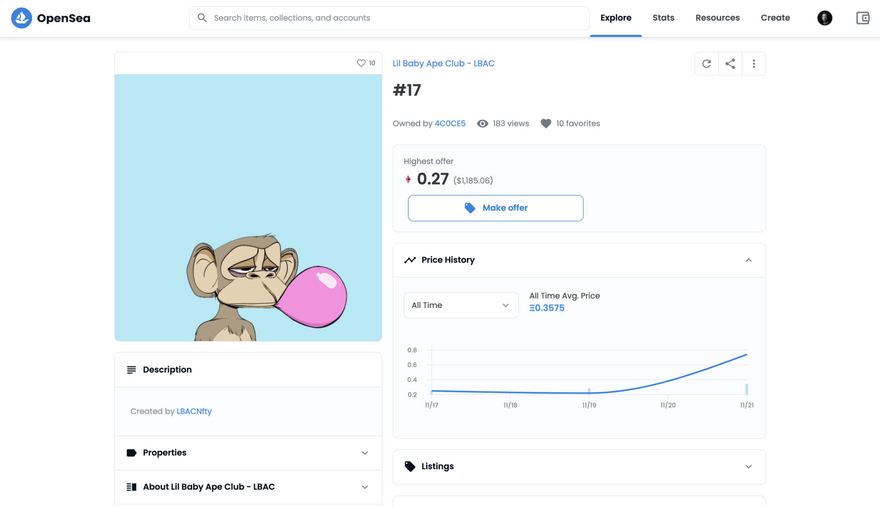880x507 pixels.
Task: Click the OpenSea logo icon
Action: (21, 18)
